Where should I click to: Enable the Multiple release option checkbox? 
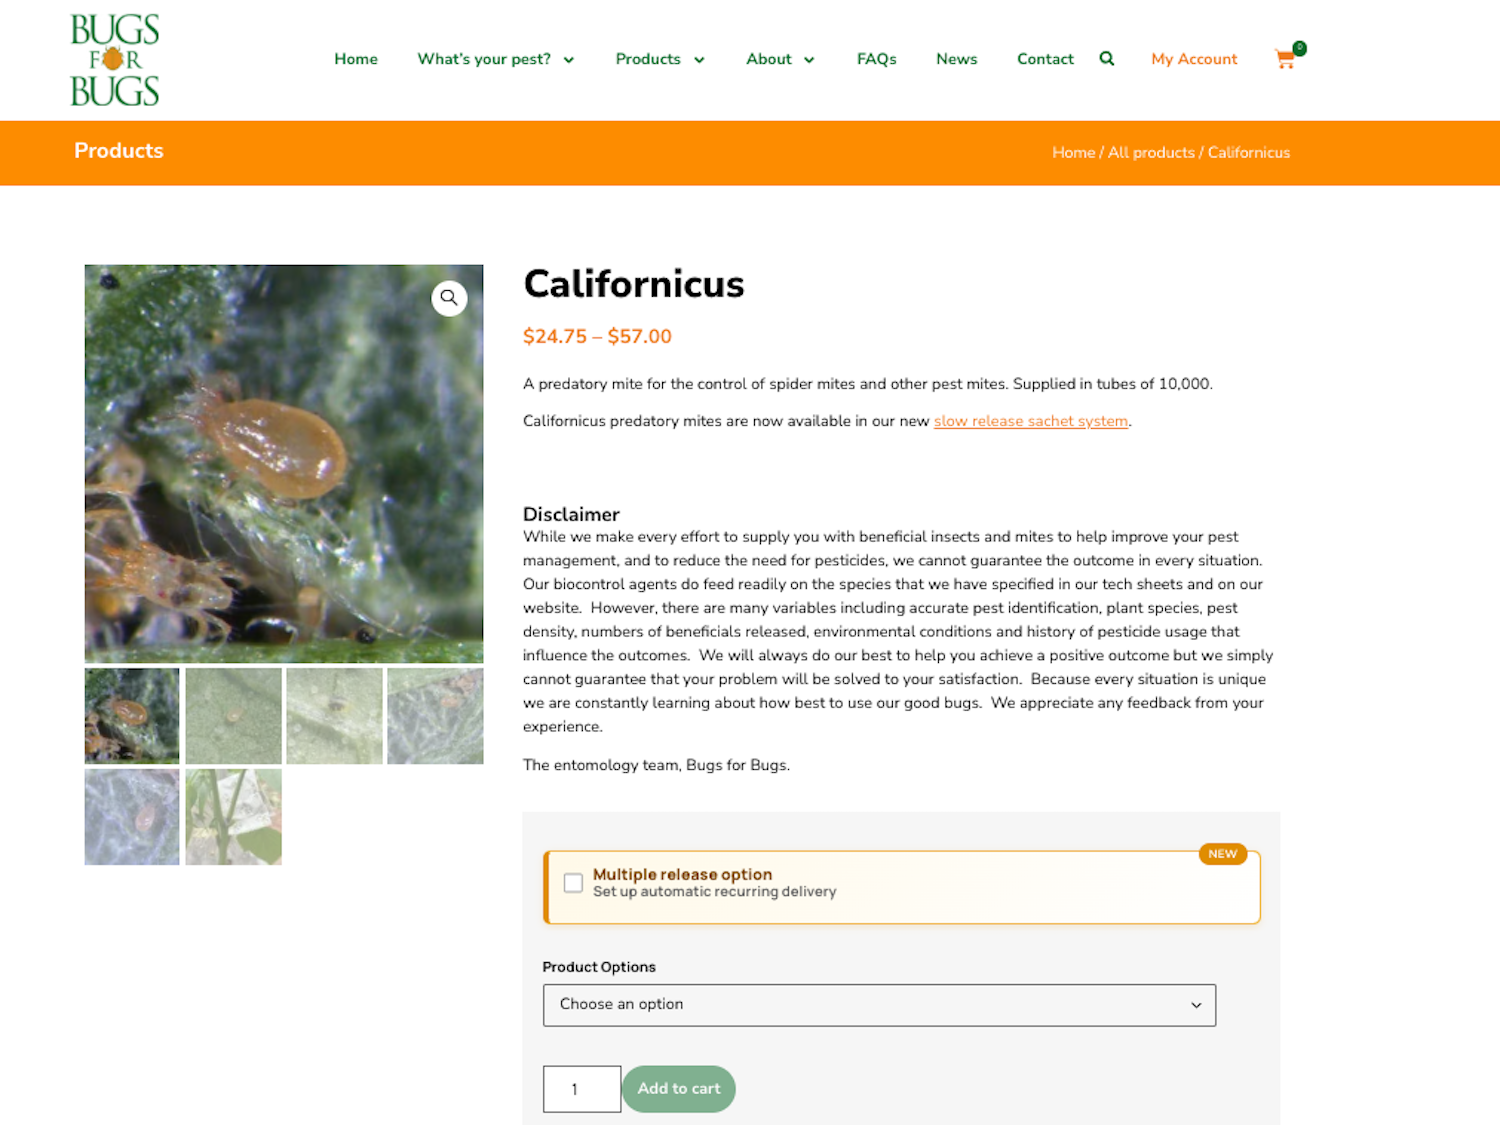click(573, 883)
